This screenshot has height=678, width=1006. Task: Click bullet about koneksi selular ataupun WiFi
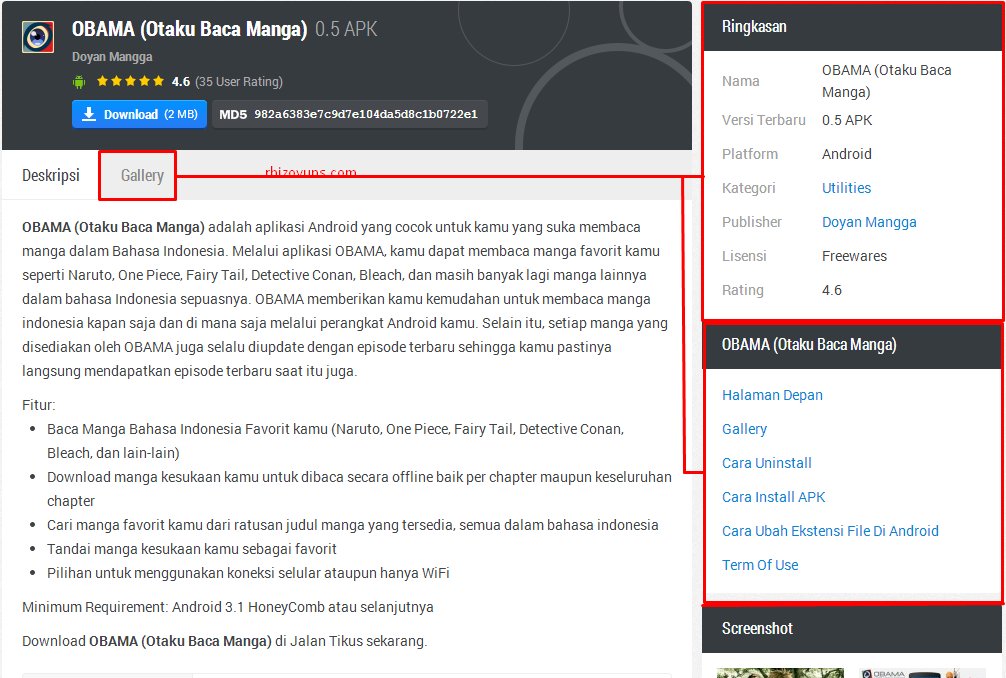248,573
